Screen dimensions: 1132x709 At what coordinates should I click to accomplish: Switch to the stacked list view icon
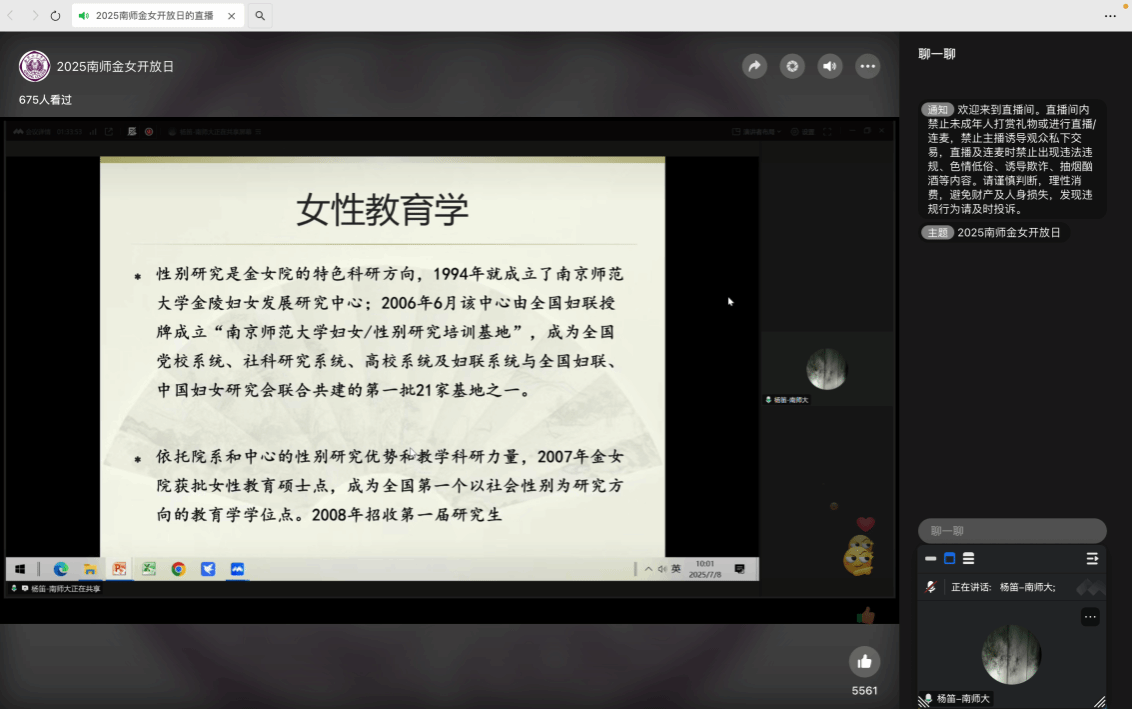point(968,559)
